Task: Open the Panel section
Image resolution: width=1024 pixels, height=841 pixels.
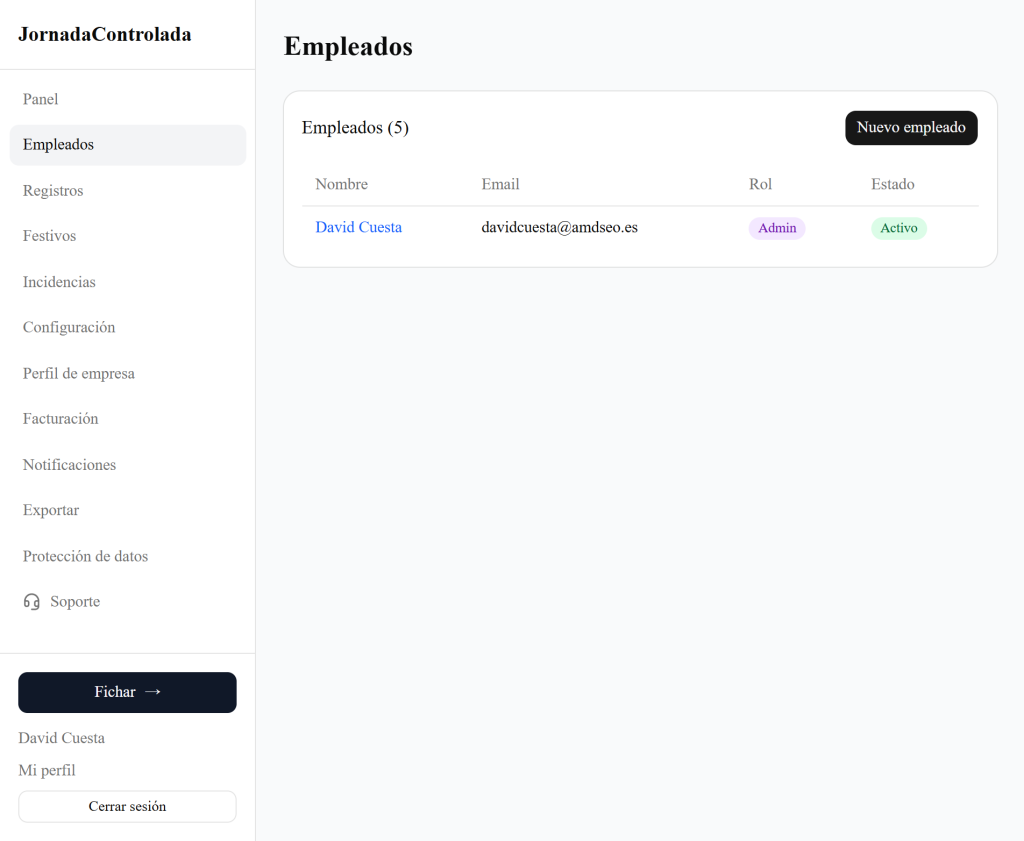Action: 41,99
